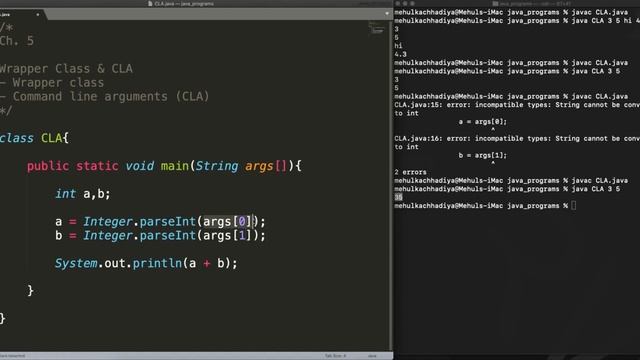
Task: Open the tab list dropdown arrow in the editor
Action: coord(387,13)
